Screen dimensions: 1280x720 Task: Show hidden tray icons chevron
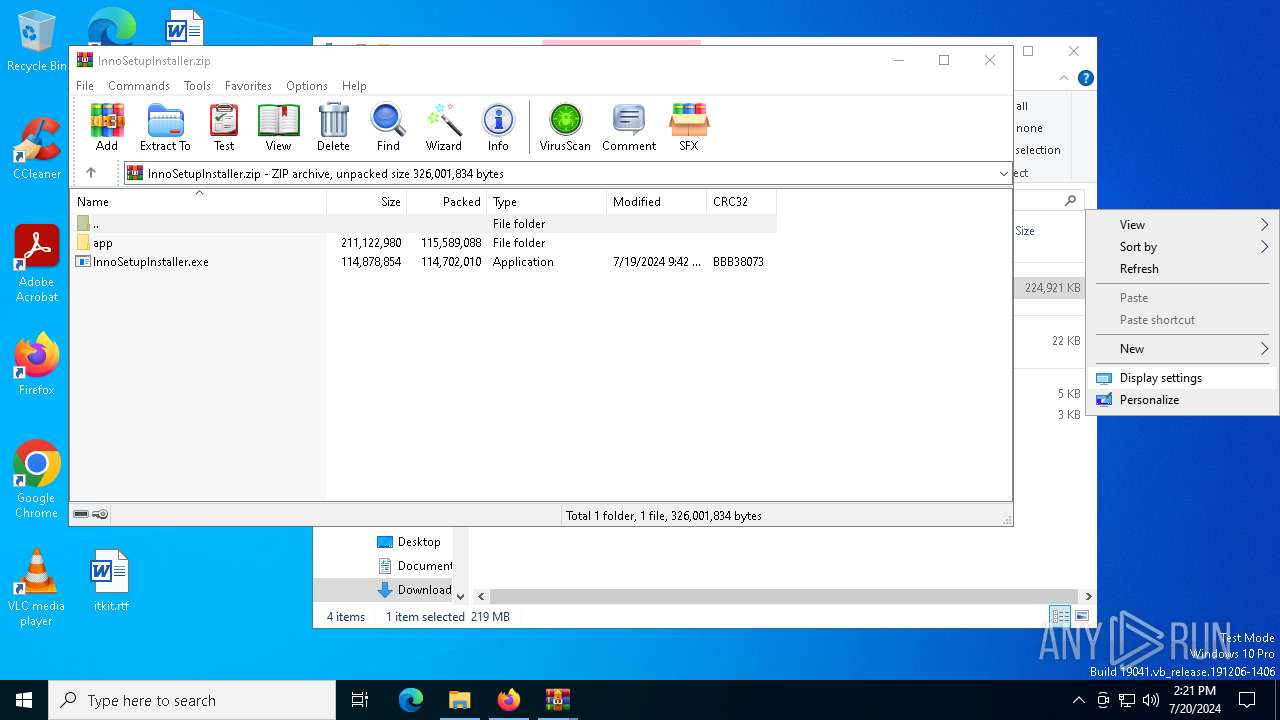[x=1078, y=700]
